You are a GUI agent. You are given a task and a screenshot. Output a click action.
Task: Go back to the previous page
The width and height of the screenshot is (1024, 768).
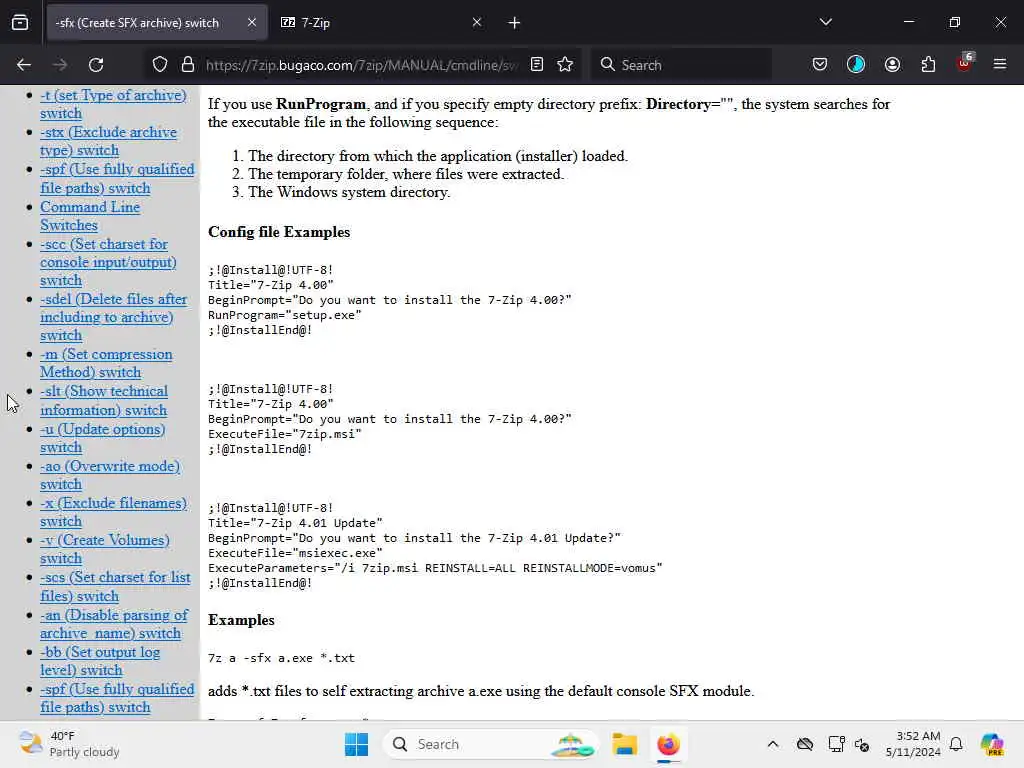24,65
